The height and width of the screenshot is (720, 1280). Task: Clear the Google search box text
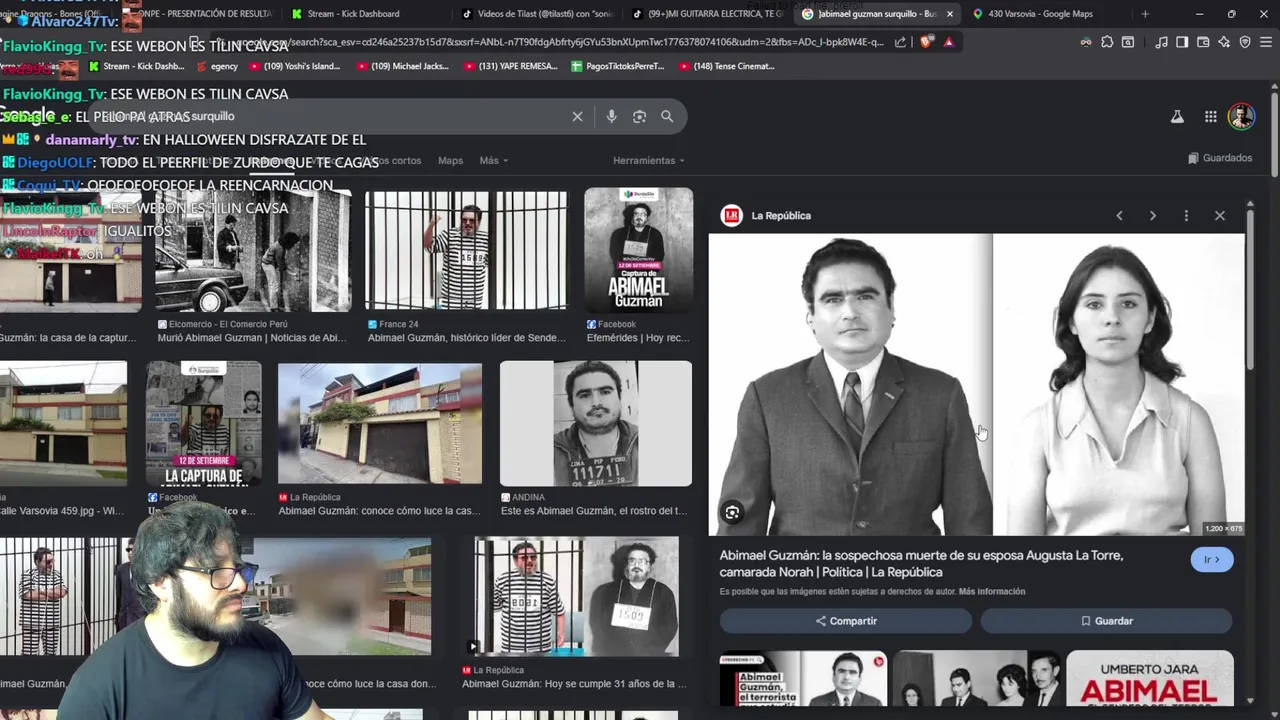[577, 116]
